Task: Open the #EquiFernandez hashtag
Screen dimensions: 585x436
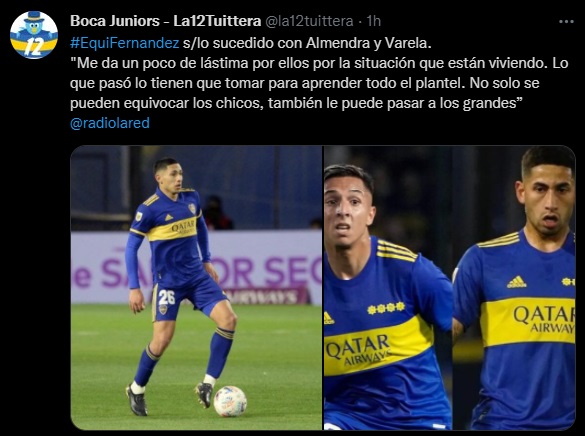Action: click(x=125, y=43)
